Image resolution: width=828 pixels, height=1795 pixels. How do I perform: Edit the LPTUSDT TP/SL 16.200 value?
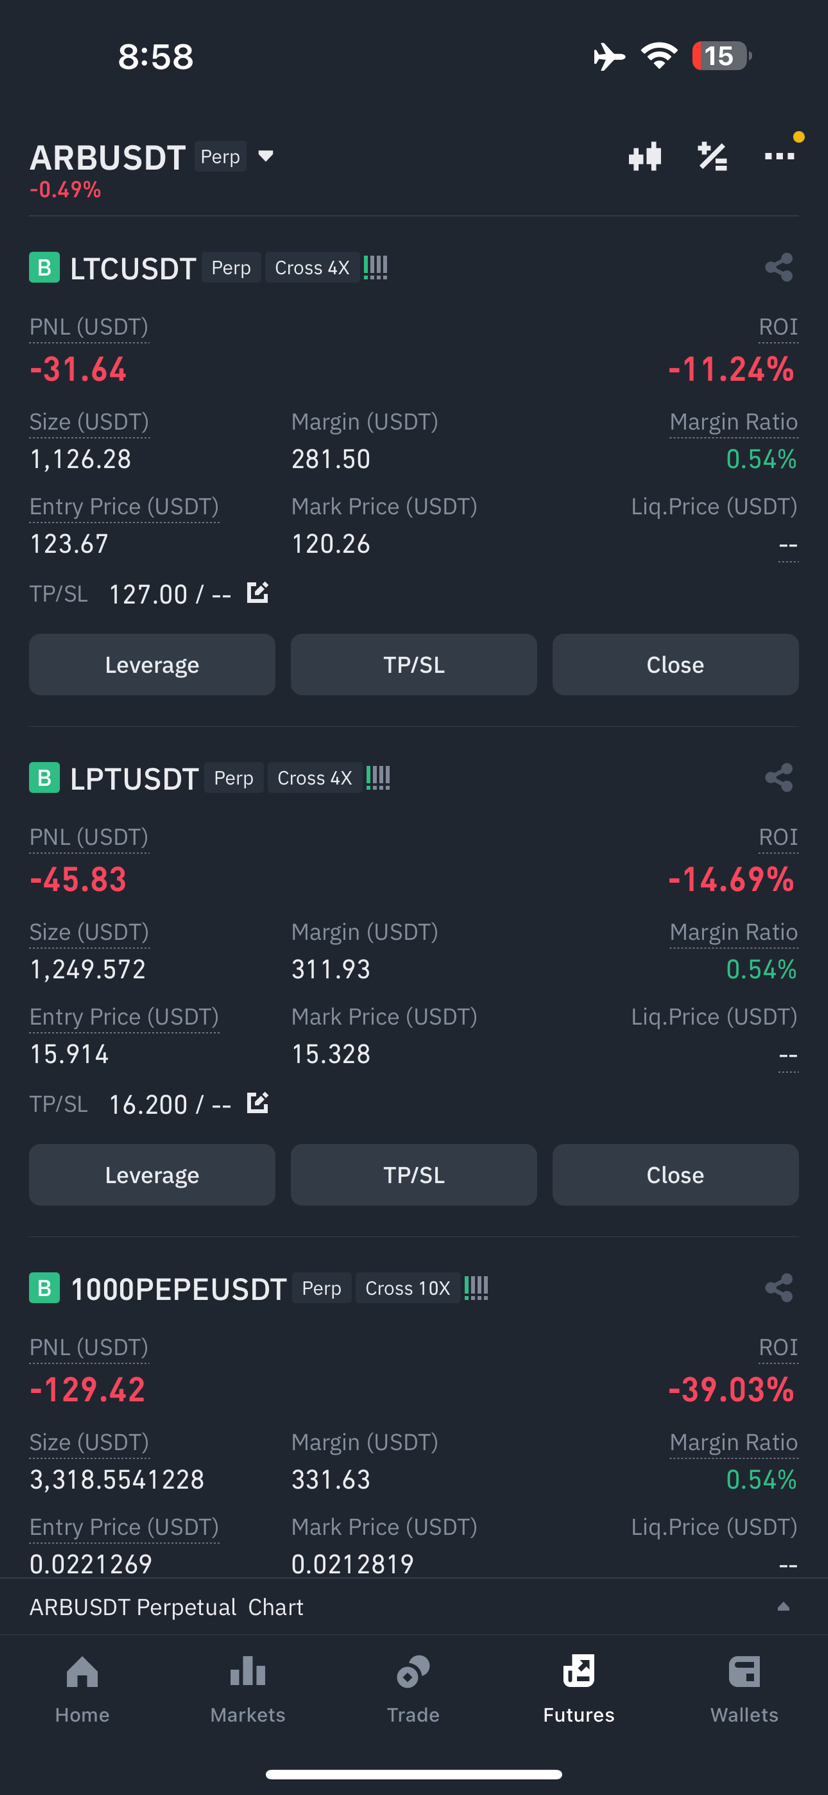(257, 1103)
